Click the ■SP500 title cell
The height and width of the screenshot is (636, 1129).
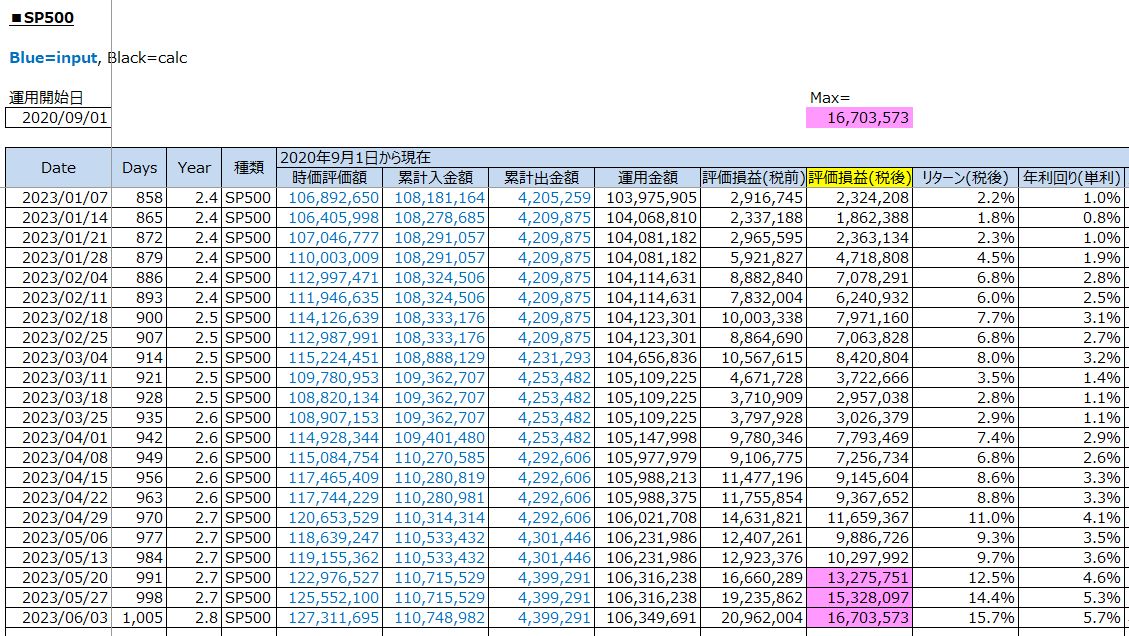pyautogui.click(x=42, y=18)
